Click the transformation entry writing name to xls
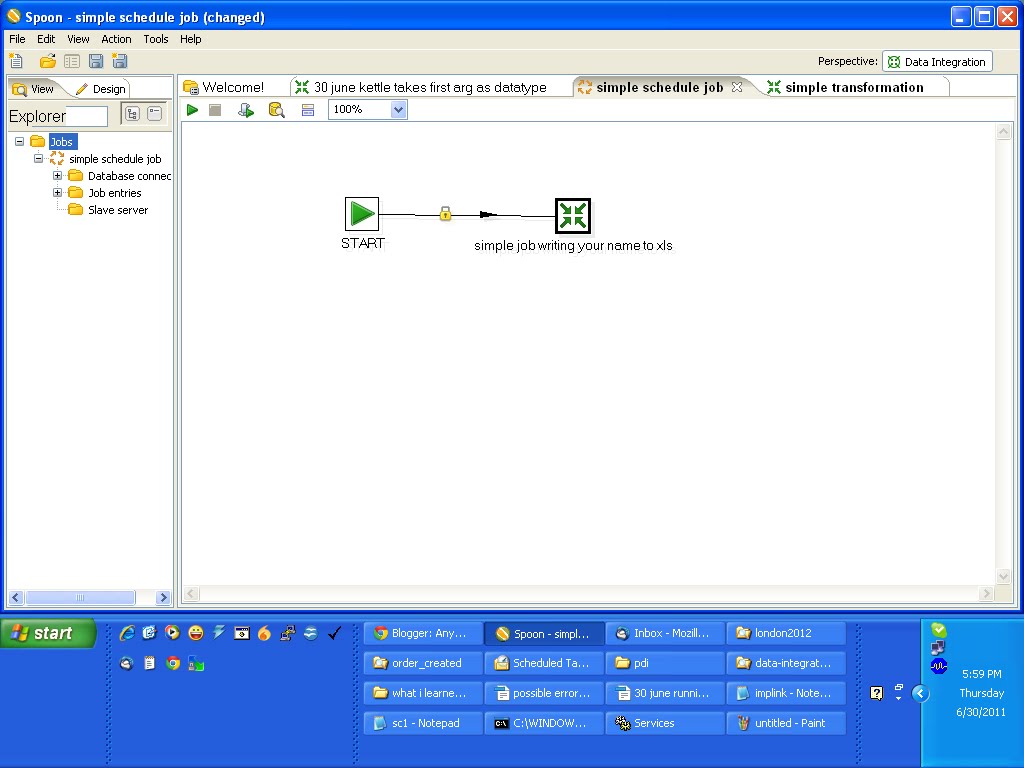Image resolution: width=1024 pixels, height=768 pixels. (x=572, y=213)
